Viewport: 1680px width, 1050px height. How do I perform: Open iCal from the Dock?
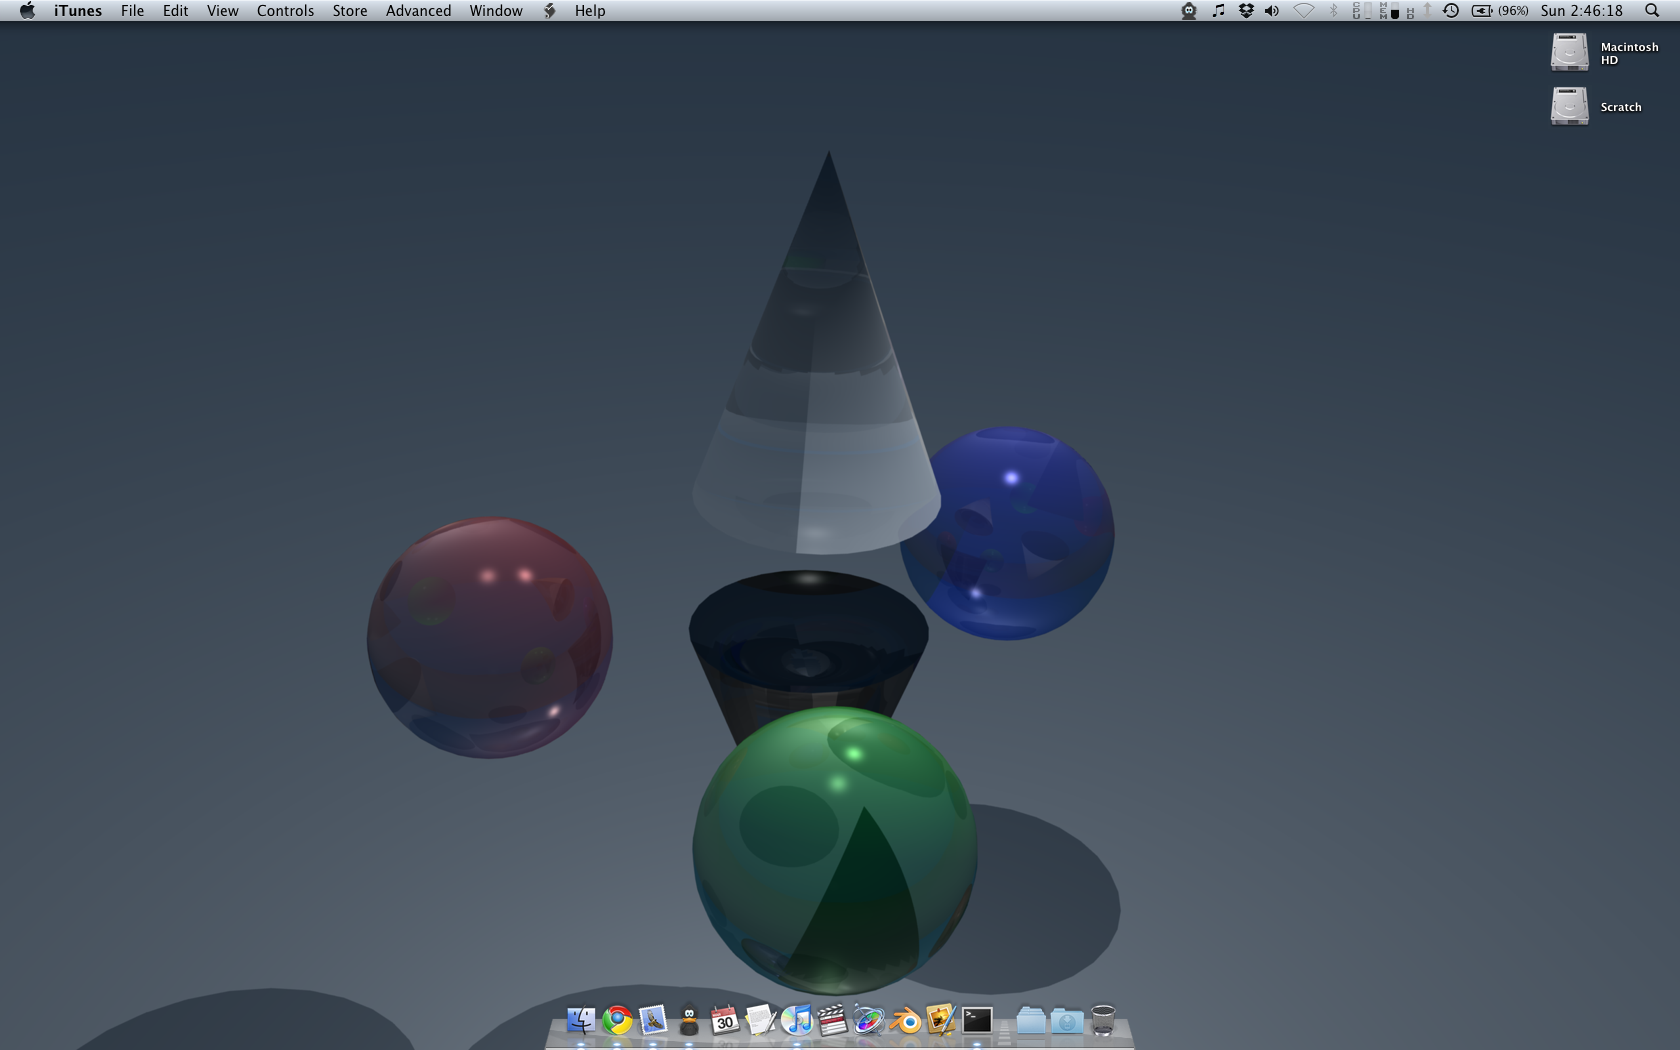(725, 1020)
